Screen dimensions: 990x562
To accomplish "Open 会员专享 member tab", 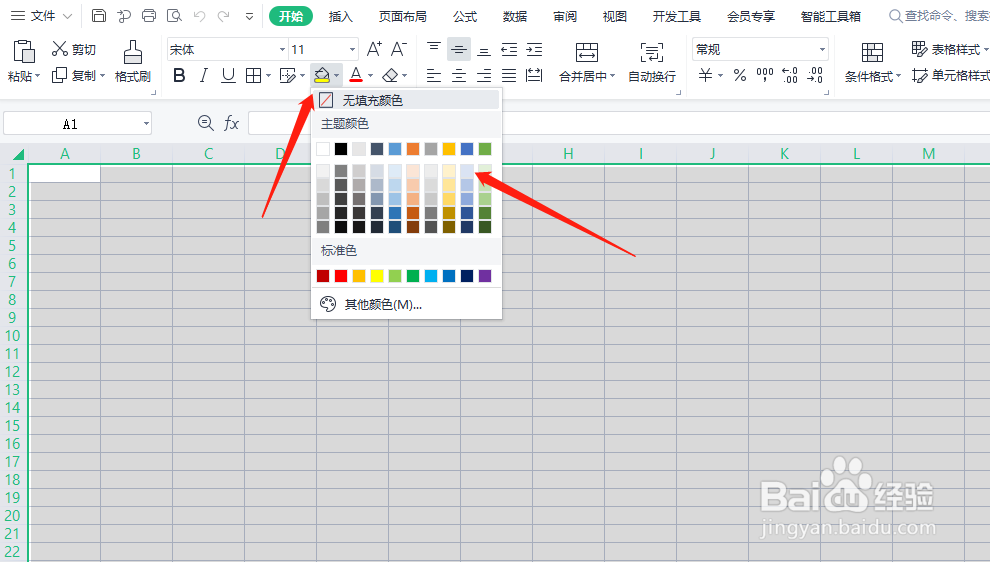I will point(751,16).
